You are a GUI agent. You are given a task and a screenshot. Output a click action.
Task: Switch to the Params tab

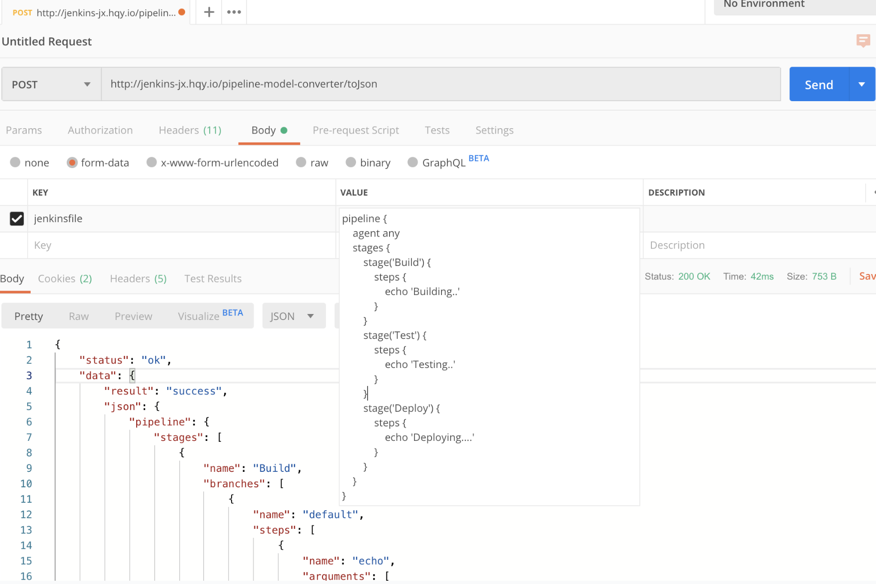24,130
